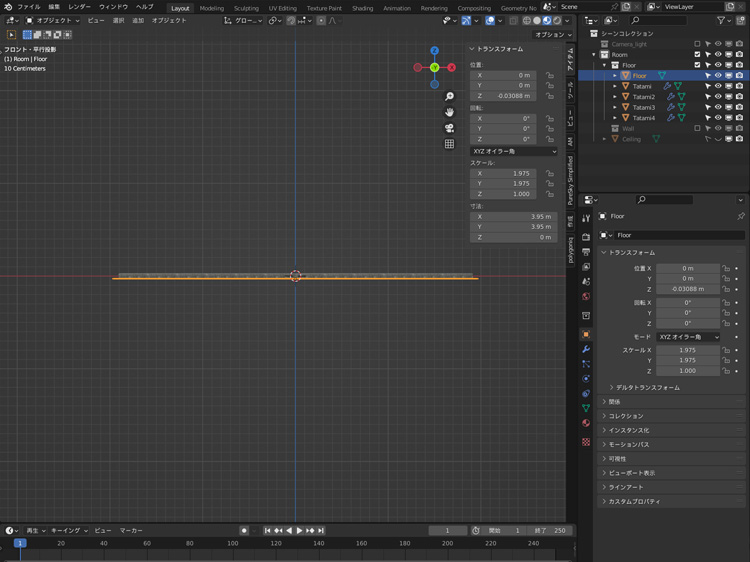This screenshot has height=562, width=750.
Task: Click the timeline playhead at frame 1
Action: click(x=20, y=543)
